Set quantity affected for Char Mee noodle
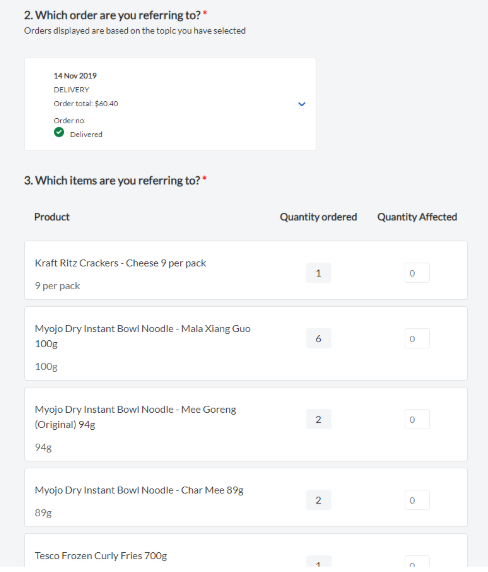 [x=417, y=500]
